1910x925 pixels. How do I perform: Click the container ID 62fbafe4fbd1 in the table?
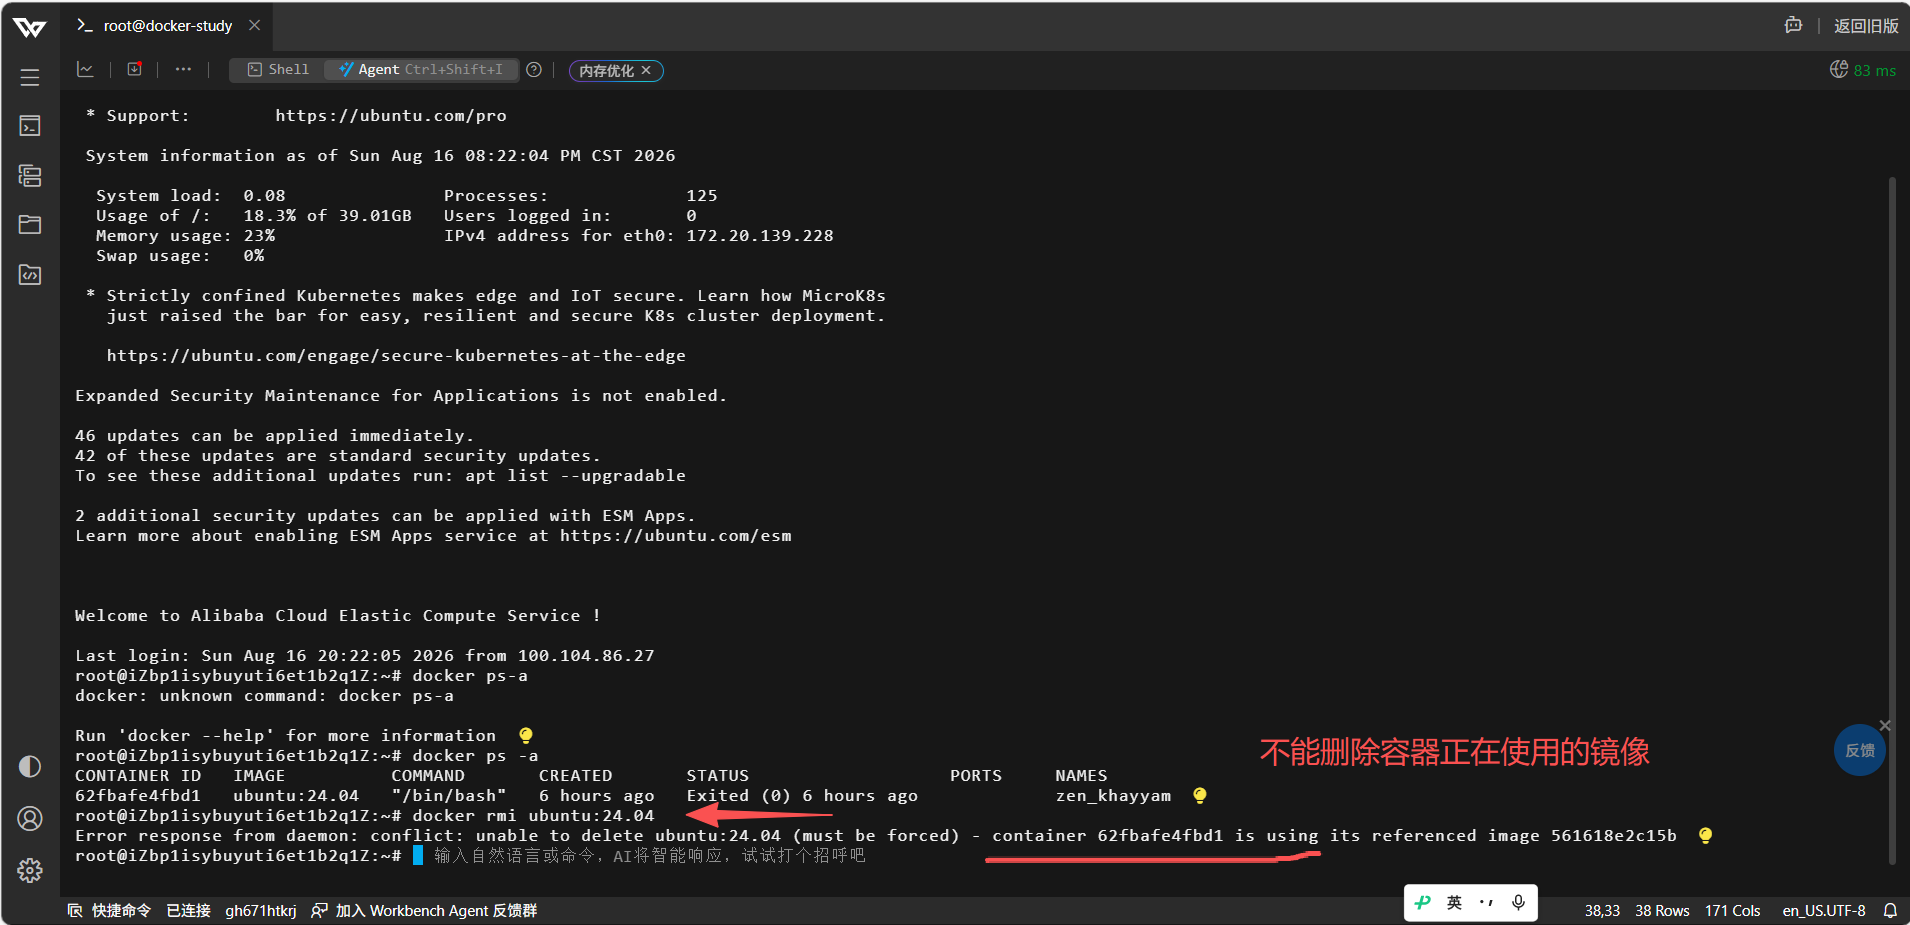coord(138,796)
